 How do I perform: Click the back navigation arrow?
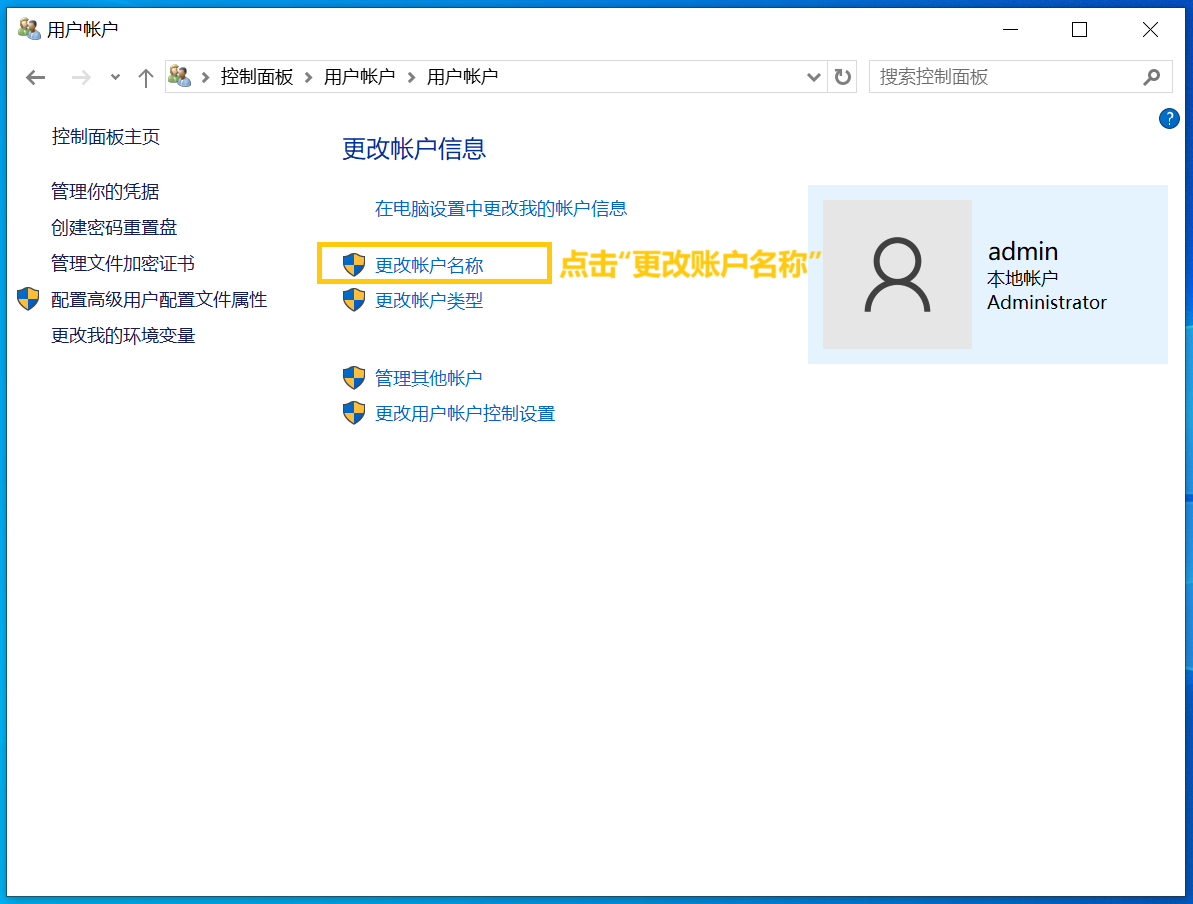35,76
